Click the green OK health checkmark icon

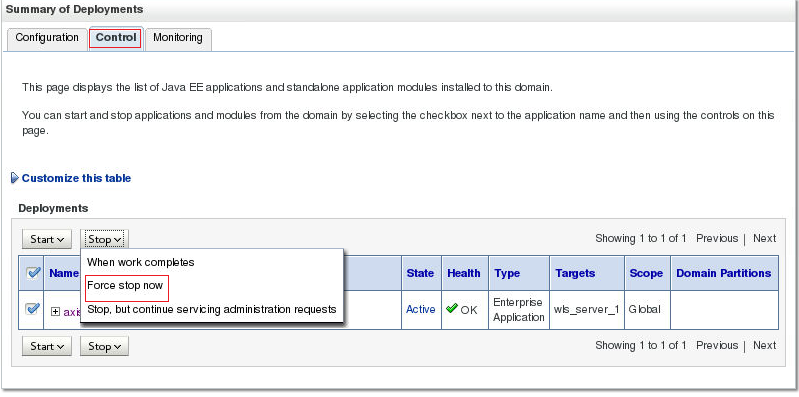click(x=451, y=308)
